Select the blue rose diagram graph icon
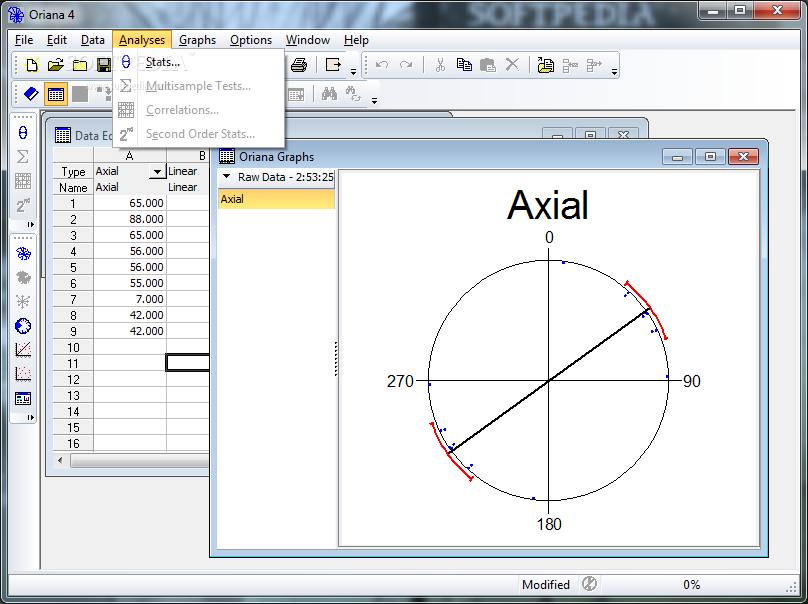 click(23, 254)
